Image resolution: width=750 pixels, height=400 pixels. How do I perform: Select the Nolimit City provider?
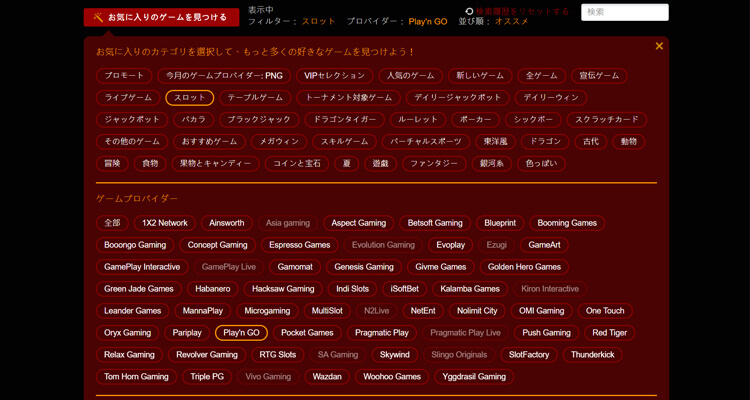point(477,311)
